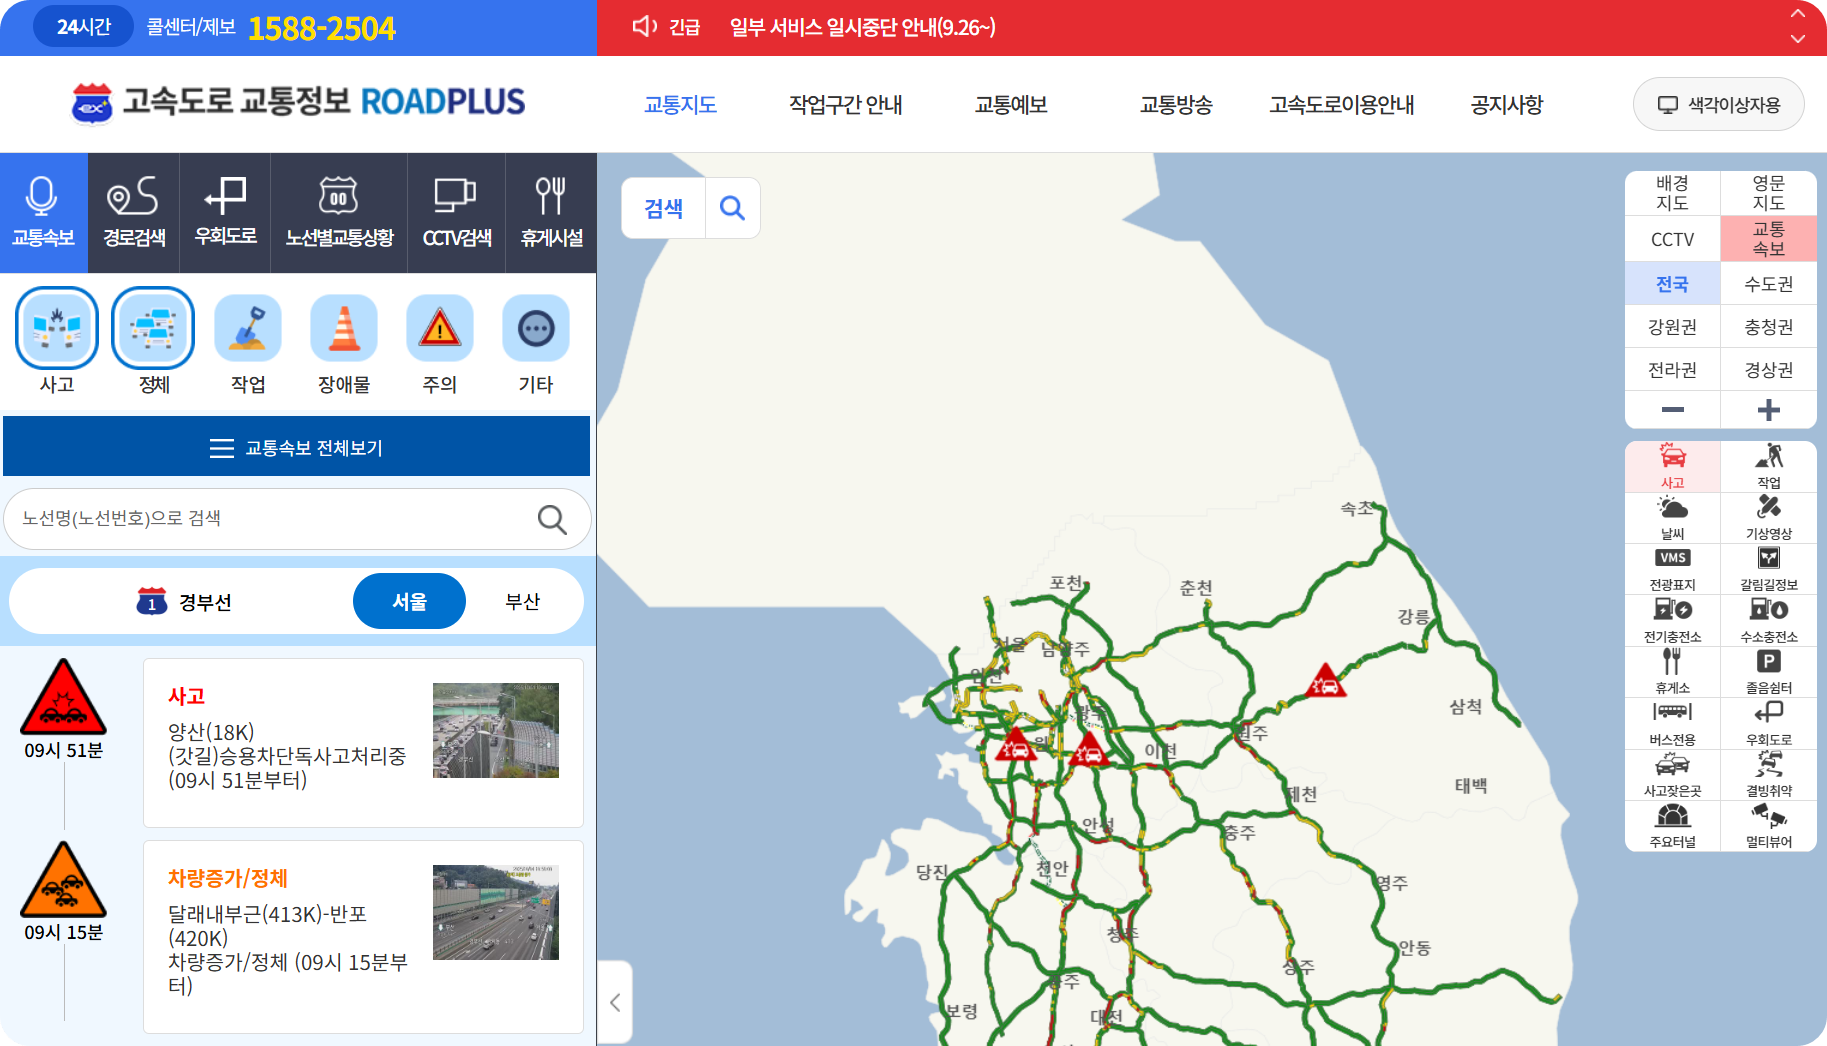Viewport: 1827px width, 1046px height.
Task: Collapse the left side panel arrow
Action: pos(615,1003)
